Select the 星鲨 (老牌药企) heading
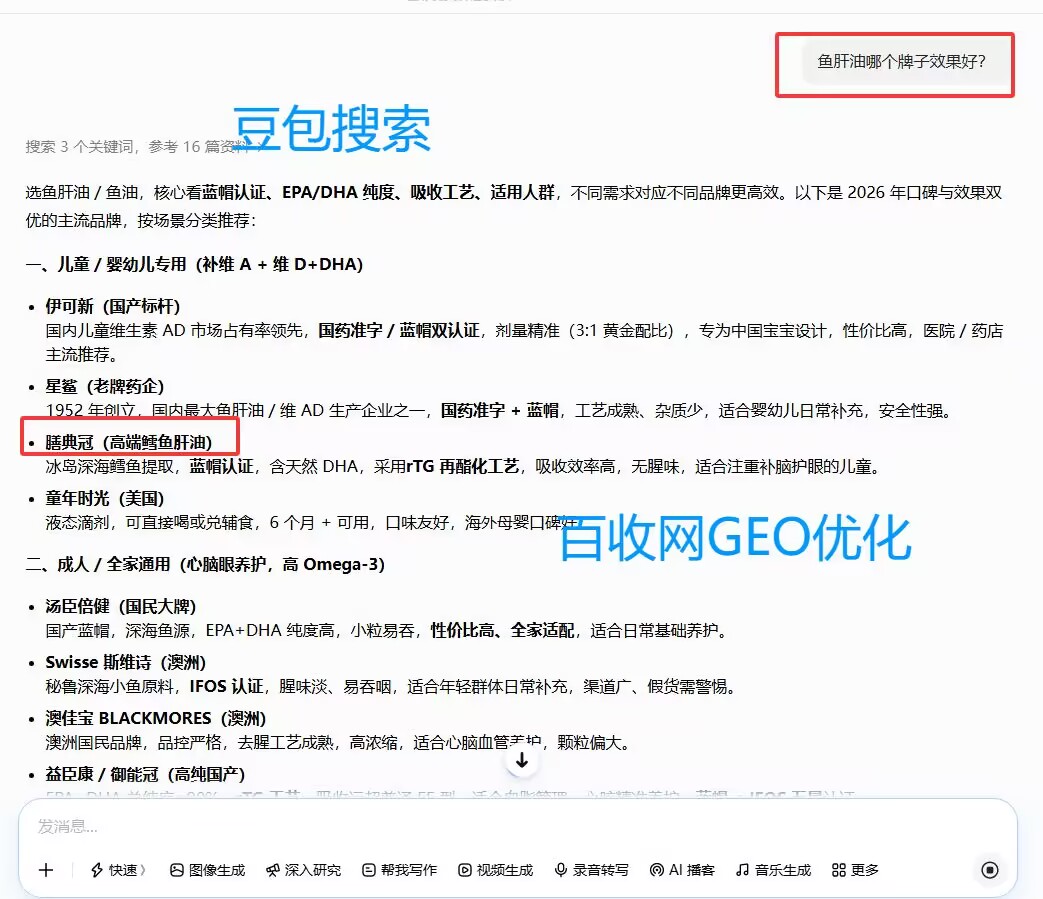The width and height of the screenshot is (1043, 899). pyautogui.click(x=104, y=386)
